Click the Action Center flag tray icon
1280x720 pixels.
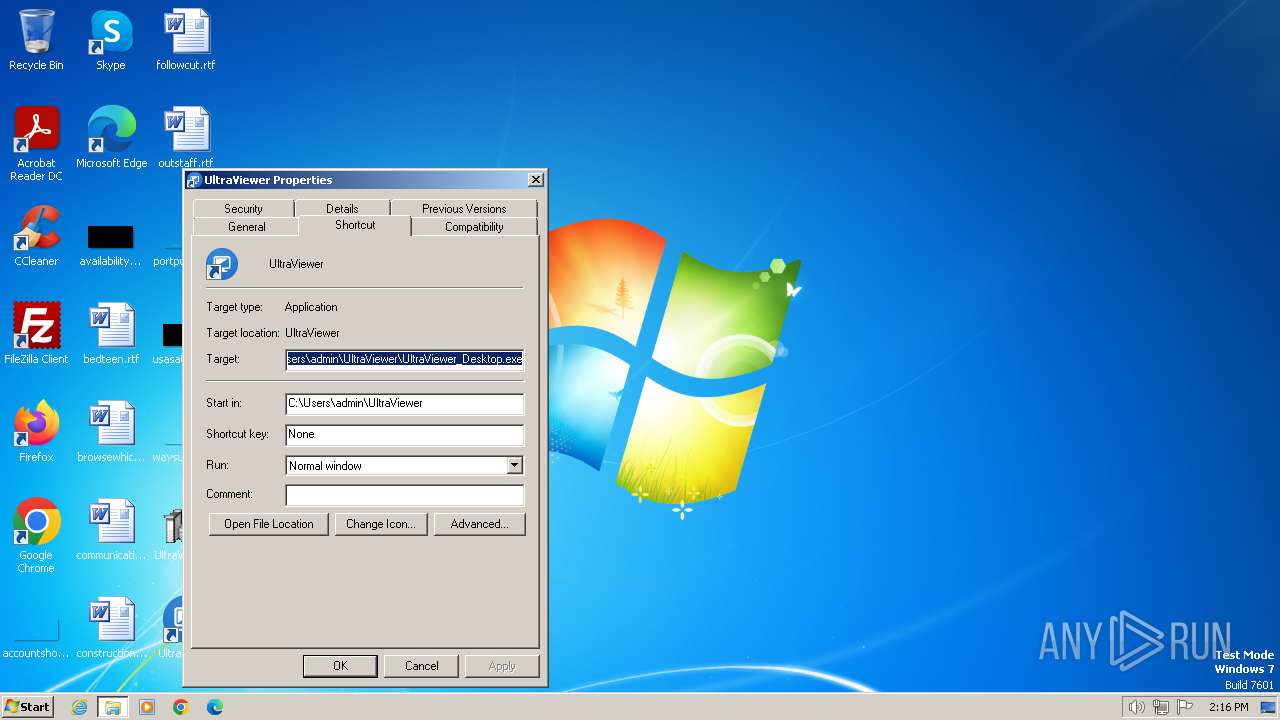[1185, 707]
